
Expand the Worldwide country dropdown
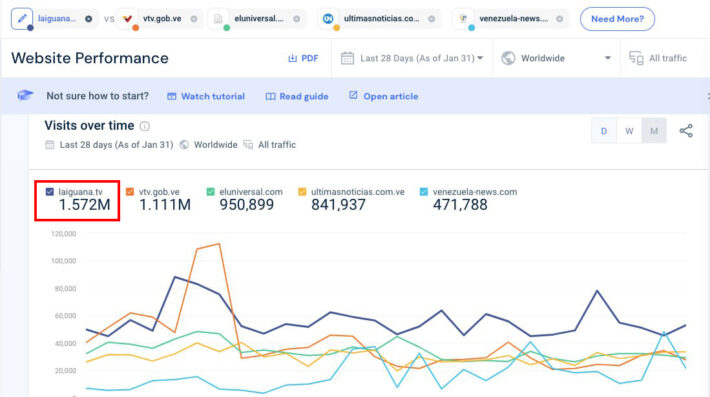556,58
